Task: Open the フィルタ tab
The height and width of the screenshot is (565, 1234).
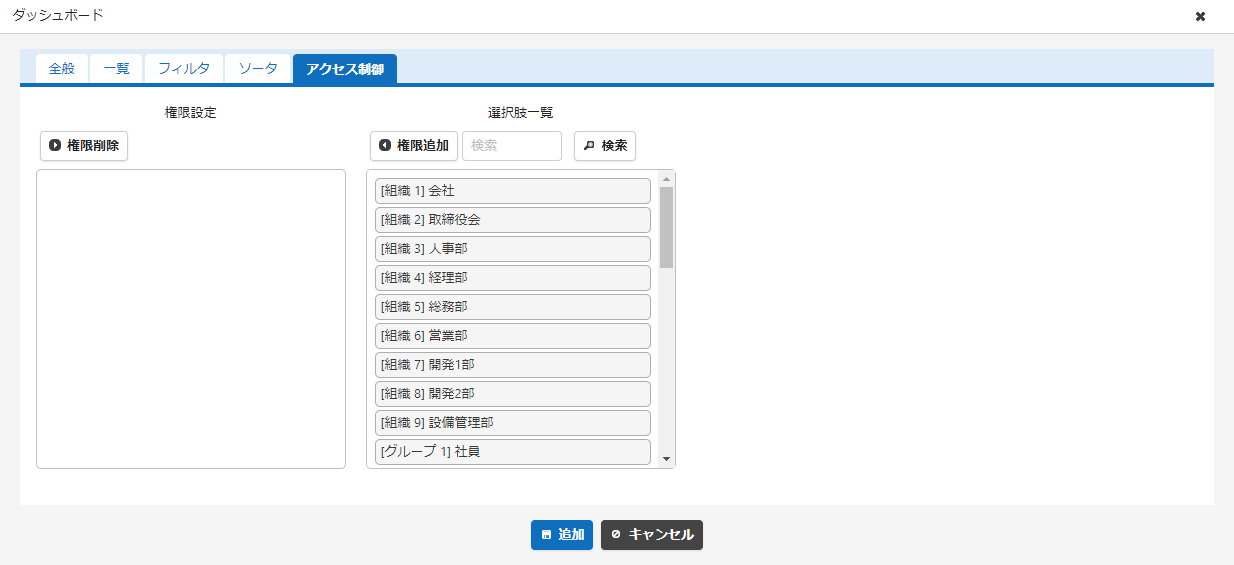Action: coord(184,69)
